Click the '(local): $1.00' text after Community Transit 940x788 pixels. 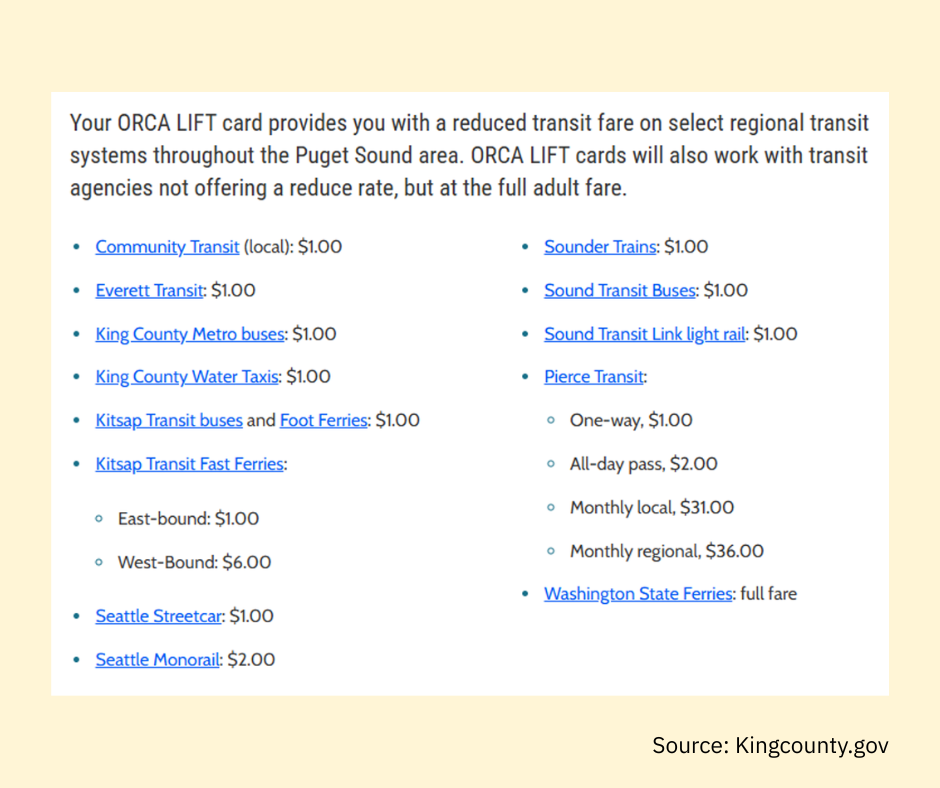click(x=293, y=246)
